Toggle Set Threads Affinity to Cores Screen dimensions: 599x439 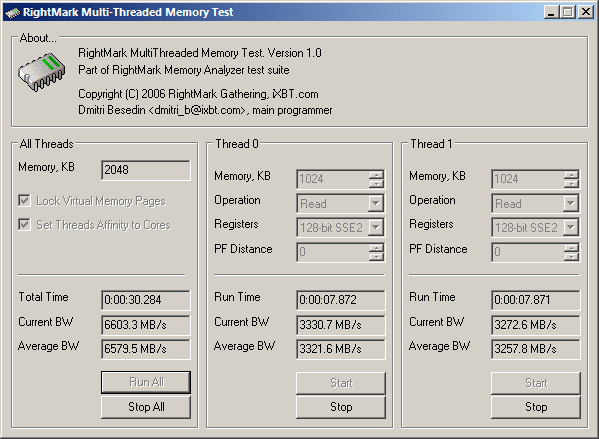[24, 224]
